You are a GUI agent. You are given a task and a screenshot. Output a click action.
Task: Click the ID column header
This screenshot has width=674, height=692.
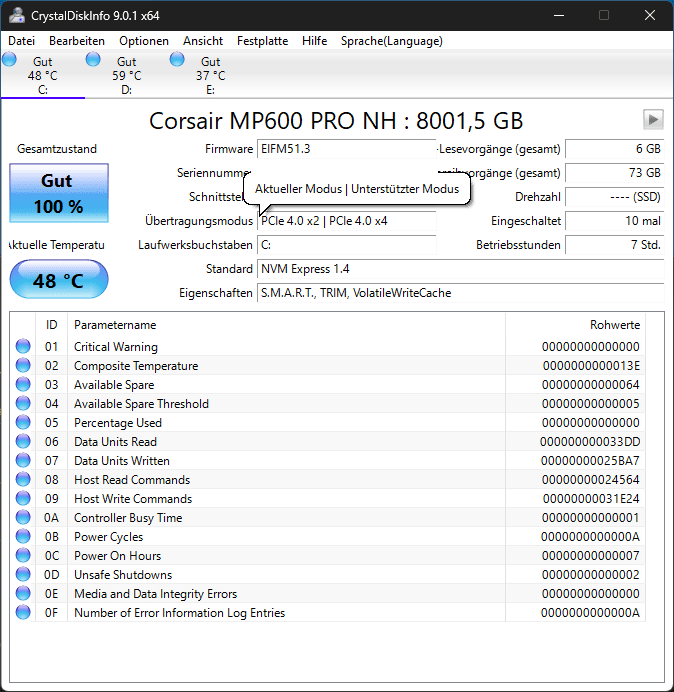[52, 325]
